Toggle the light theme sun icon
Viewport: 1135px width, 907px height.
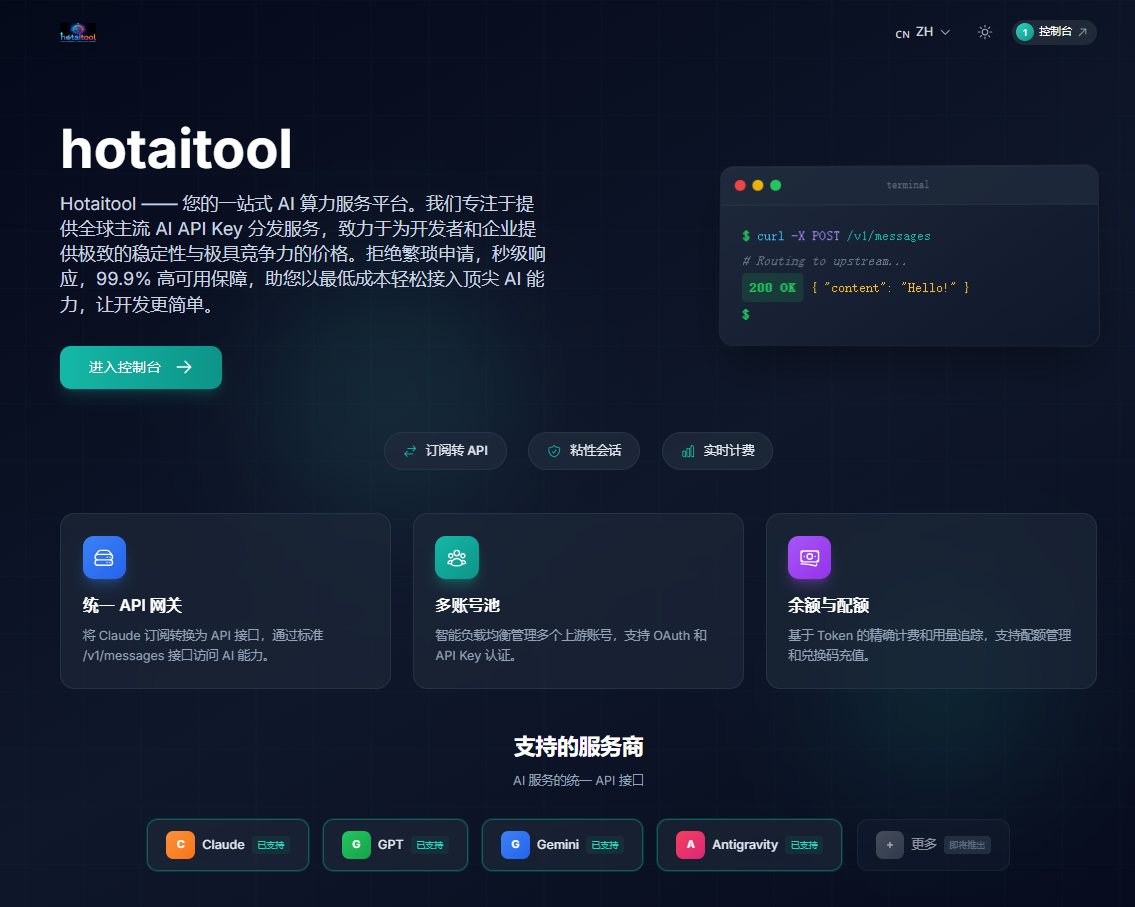coord(984,32)
